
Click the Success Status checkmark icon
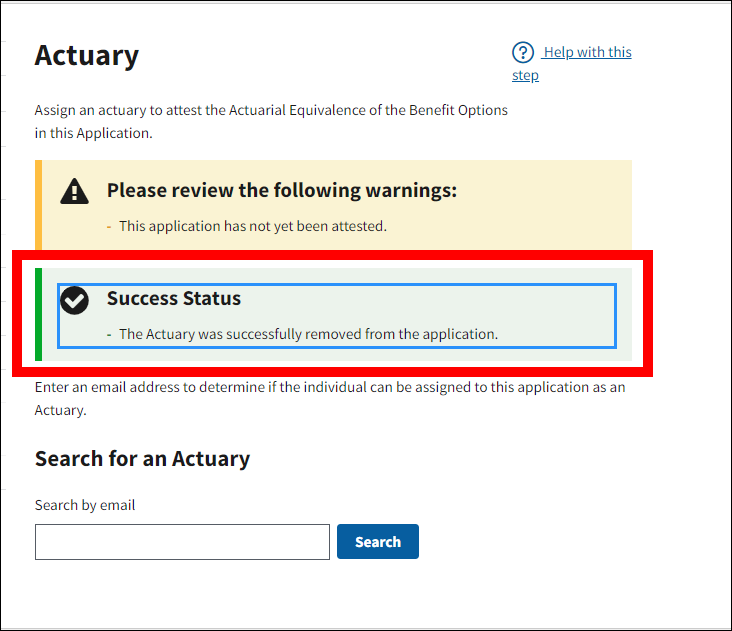[x=75, y=299]
